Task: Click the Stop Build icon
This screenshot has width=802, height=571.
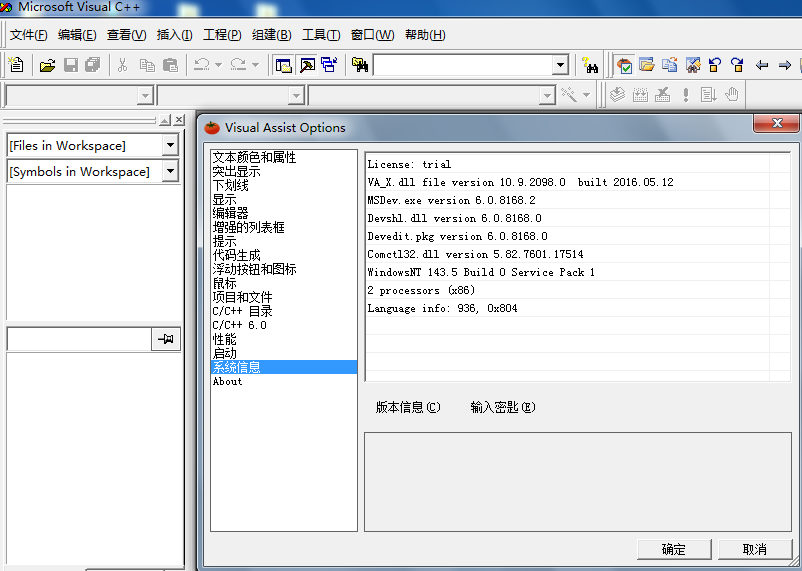Action: (662, 95)
